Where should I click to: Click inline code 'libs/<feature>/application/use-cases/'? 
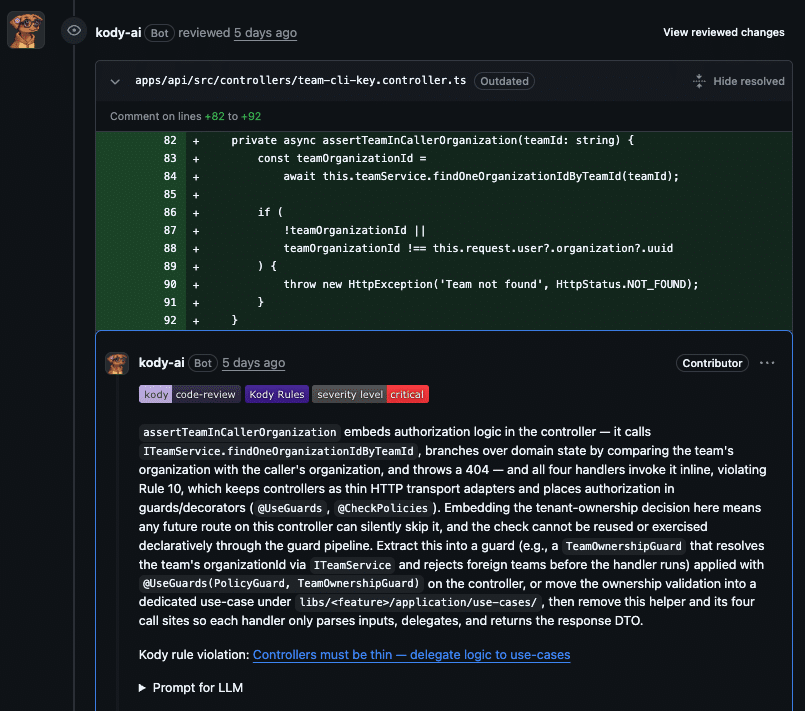(x=418, y=602)
